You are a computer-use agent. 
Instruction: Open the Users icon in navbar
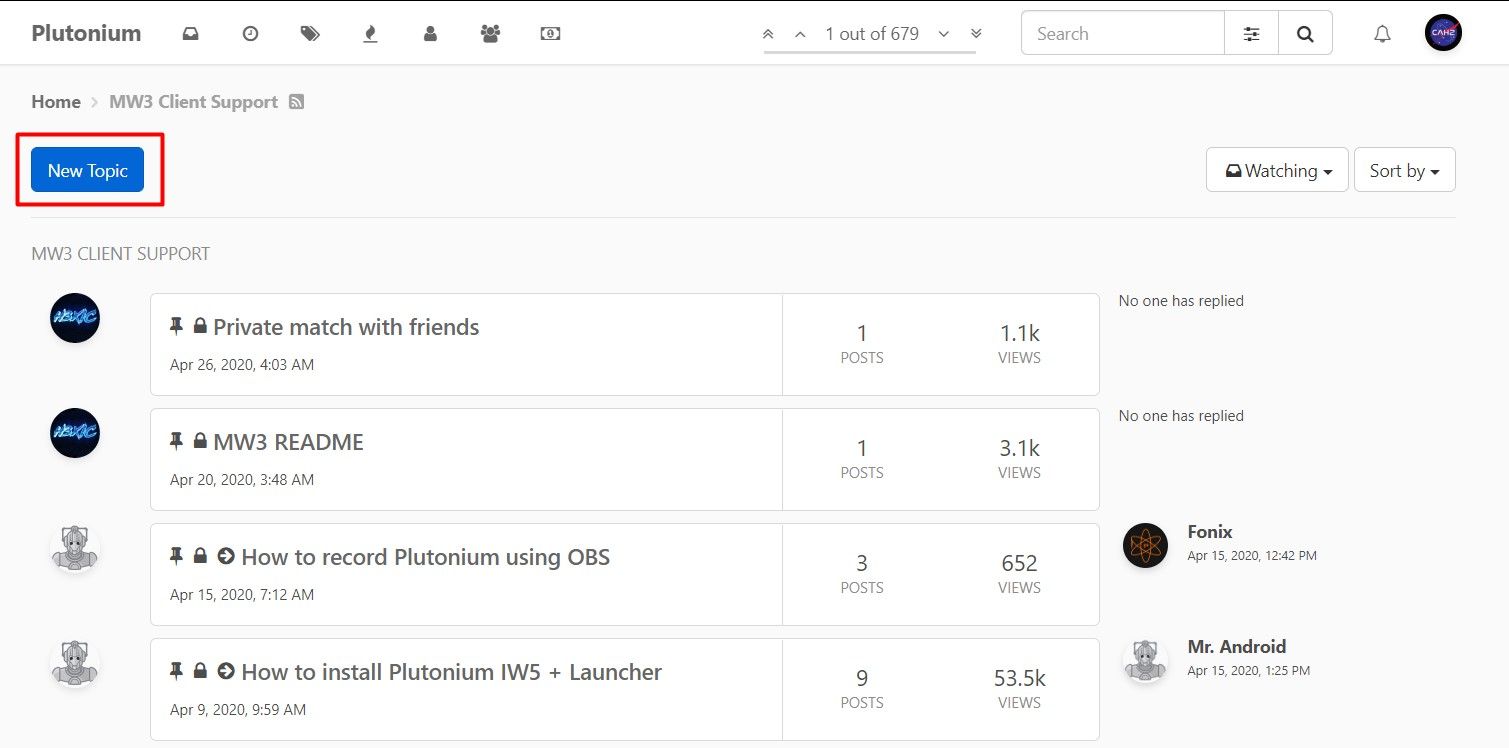tap(430, 33)
